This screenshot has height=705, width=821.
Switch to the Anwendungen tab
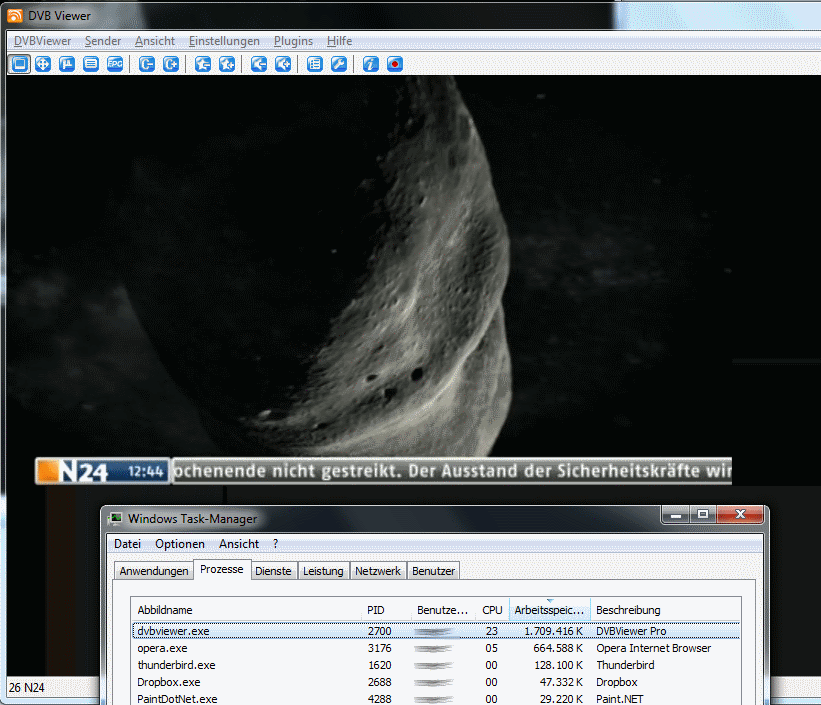[x=153, y=571]
